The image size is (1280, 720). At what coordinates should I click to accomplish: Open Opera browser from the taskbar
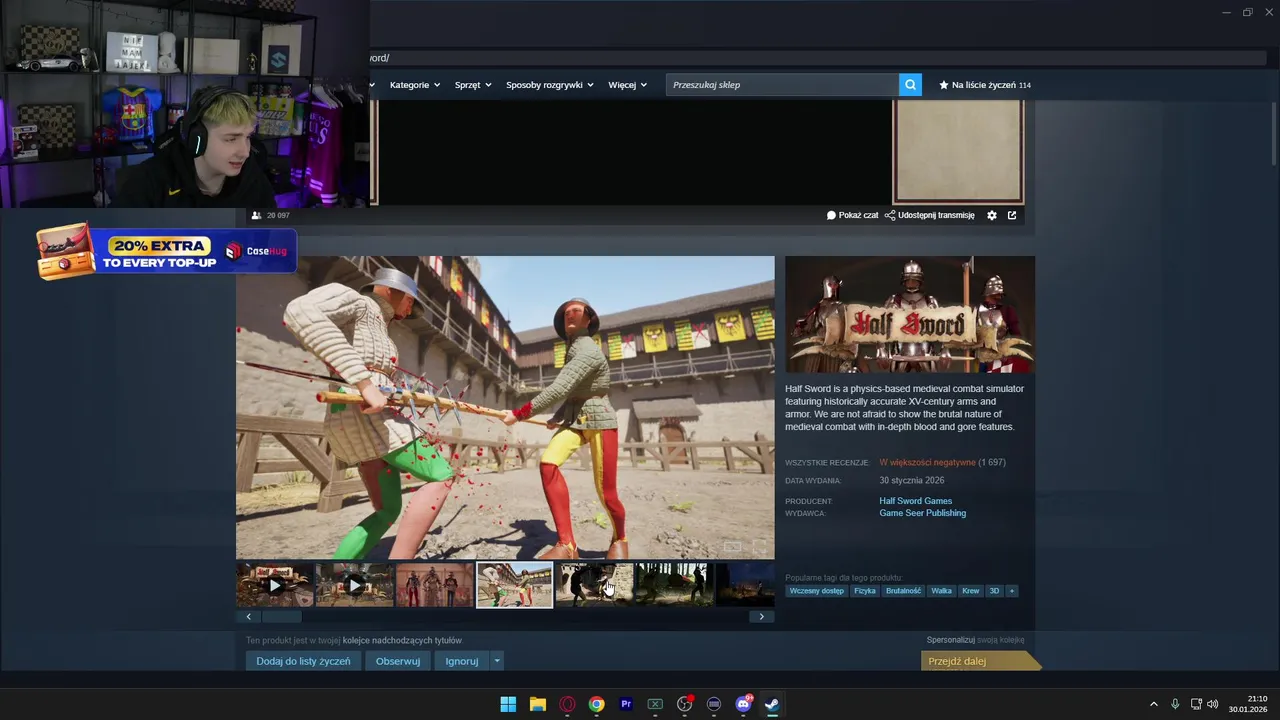pyautogui.click(x=567, y=704)
